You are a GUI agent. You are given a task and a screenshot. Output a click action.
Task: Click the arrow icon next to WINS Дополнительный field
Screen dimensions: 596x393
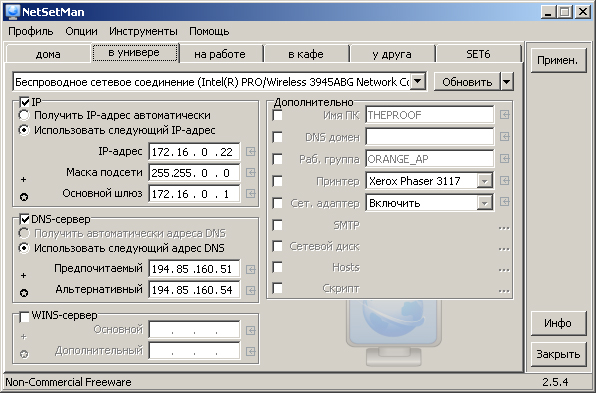(250, 351)
